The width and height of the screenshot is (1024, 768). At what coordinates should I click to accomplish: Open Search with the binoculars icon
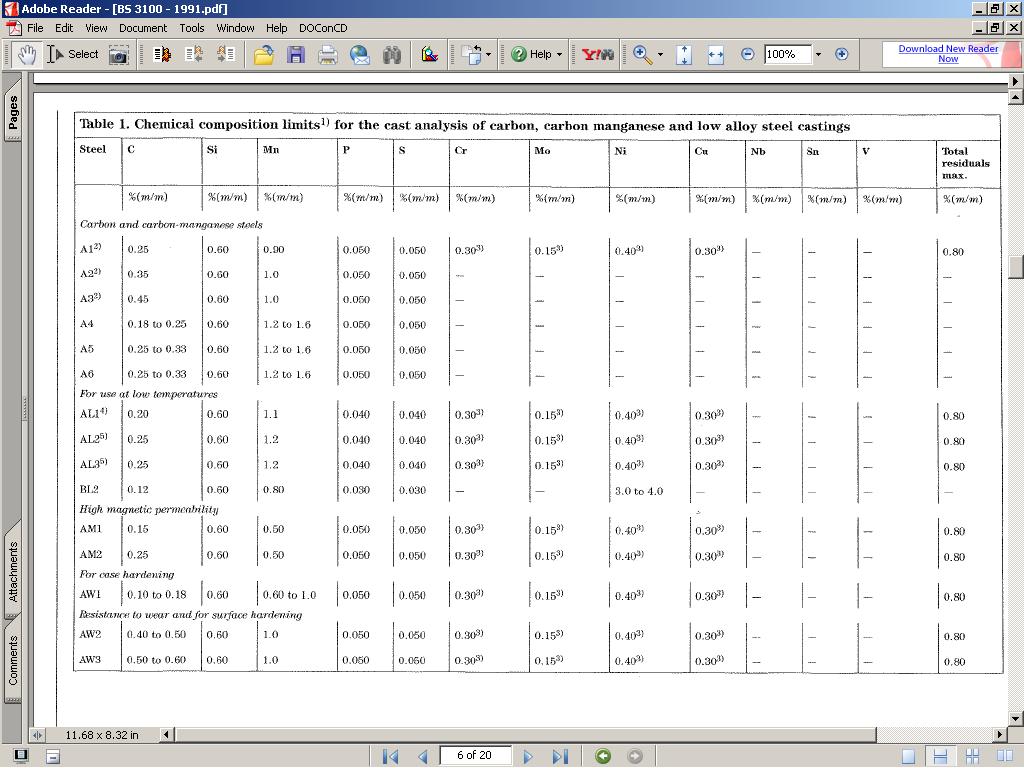point(392,55)
